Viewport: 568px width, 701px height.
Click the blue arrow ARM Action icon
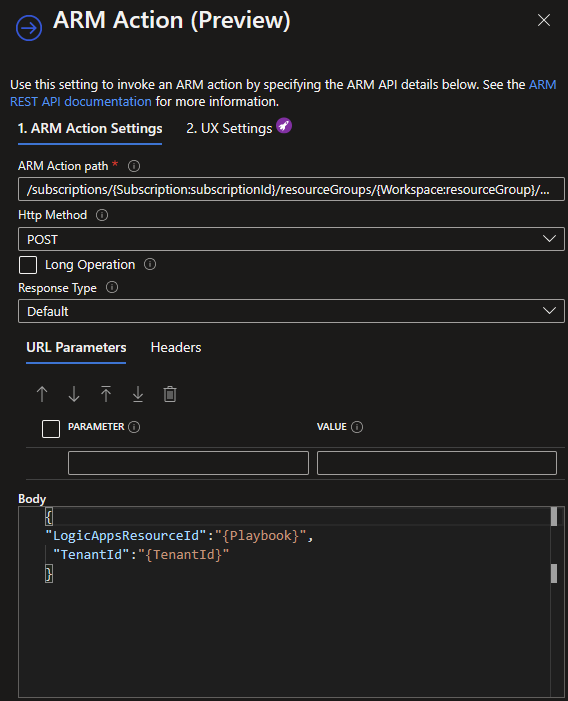[x=29, y=28]
